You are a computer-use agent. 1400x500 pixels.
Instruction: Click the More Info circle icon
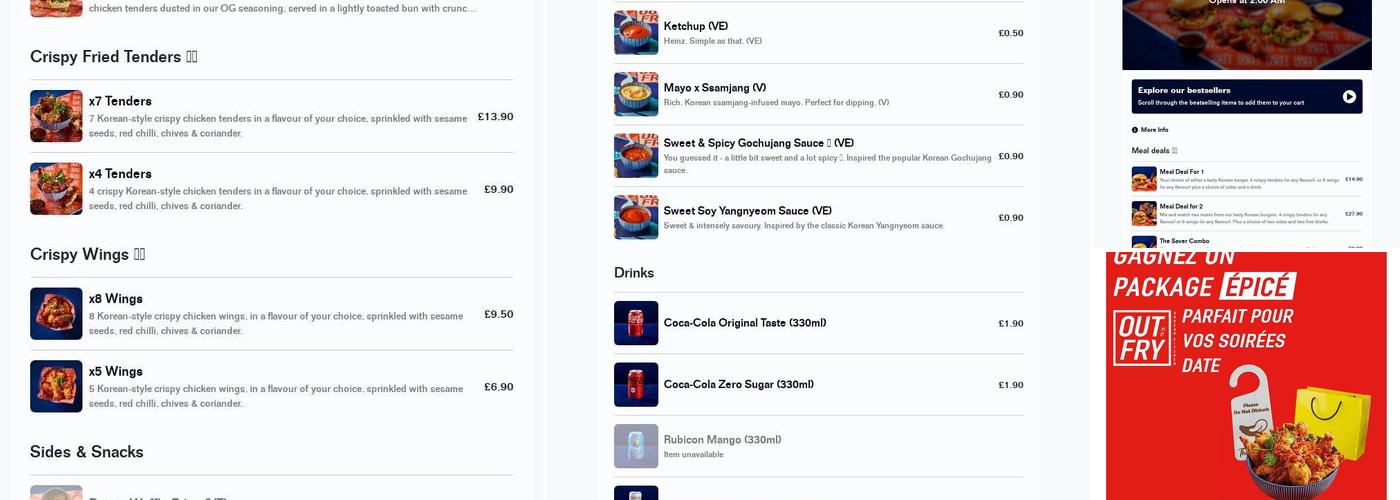(x=1135, y=130)
